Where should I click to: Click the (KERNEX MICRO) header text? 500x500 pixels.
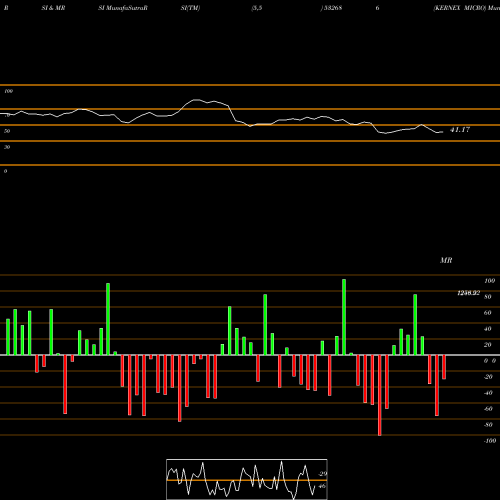click(459, 8)
